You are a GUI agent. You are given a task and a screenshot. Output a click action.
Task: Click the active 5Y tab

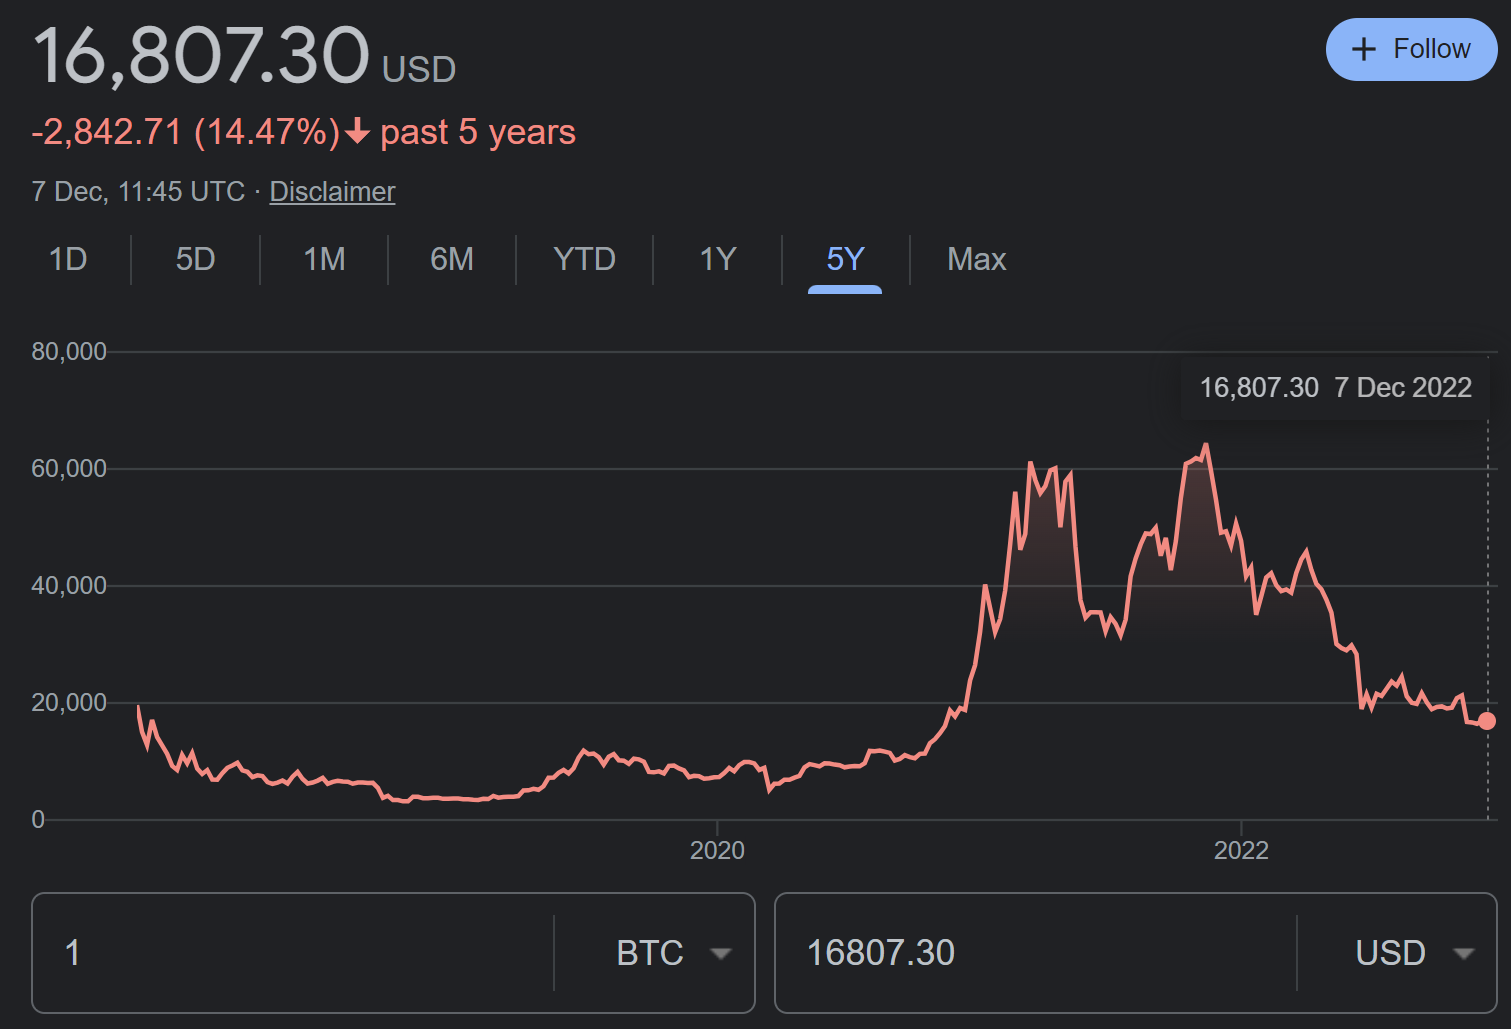point(845,259)
